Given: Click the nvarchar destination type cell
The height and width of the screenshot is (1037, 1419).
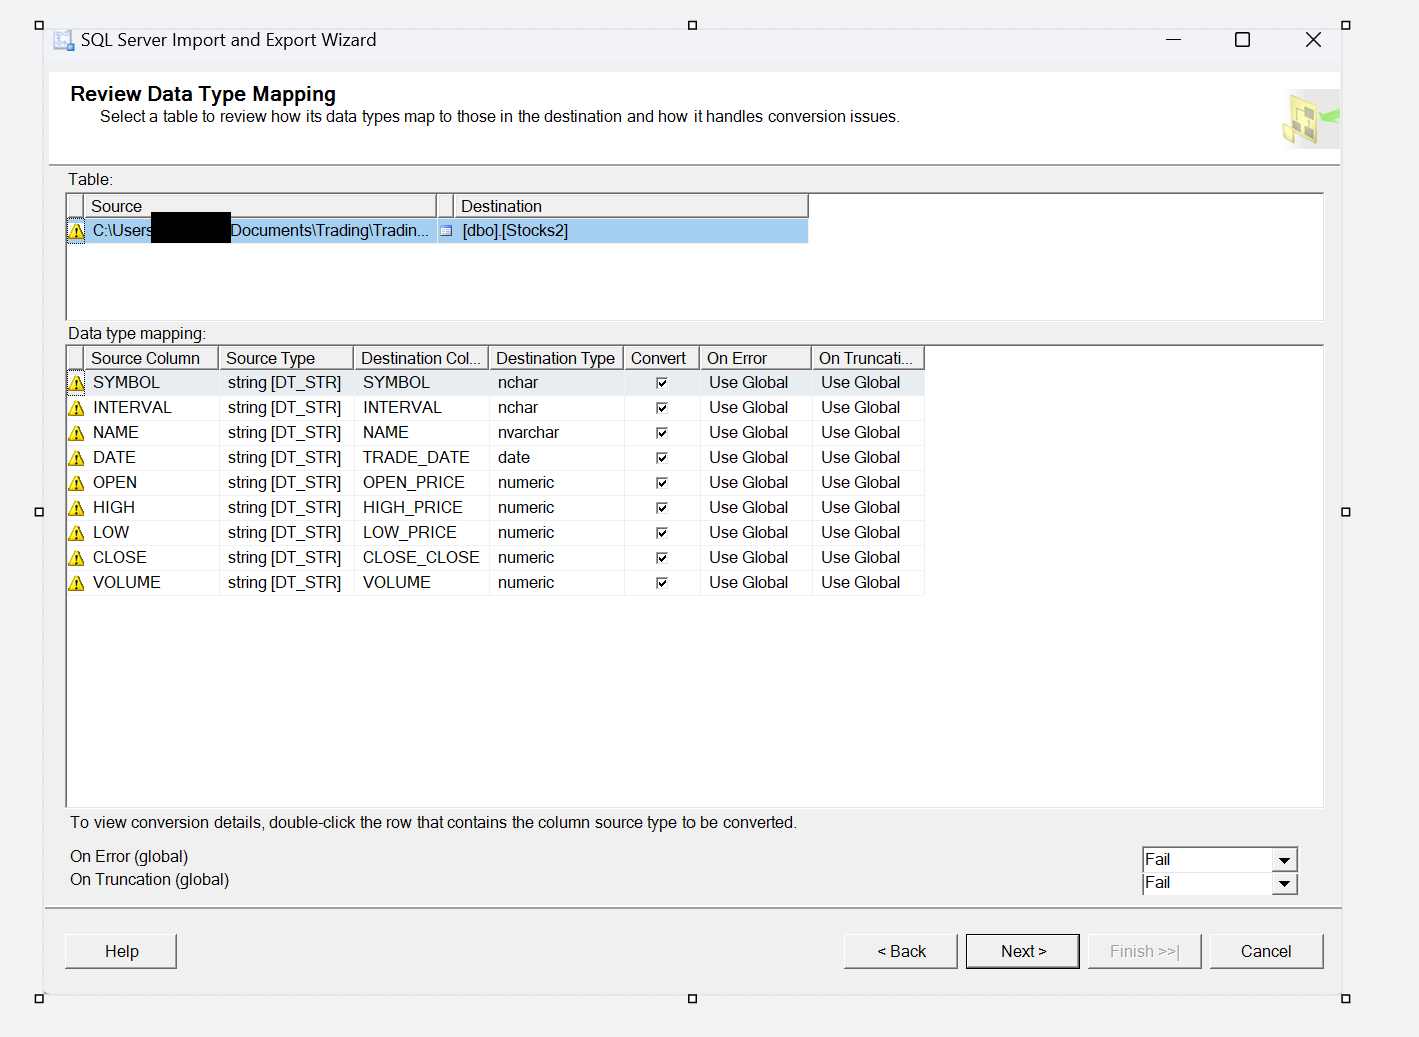Looking at the screenshot, I should pyautogui.click(x=556, y=433).
